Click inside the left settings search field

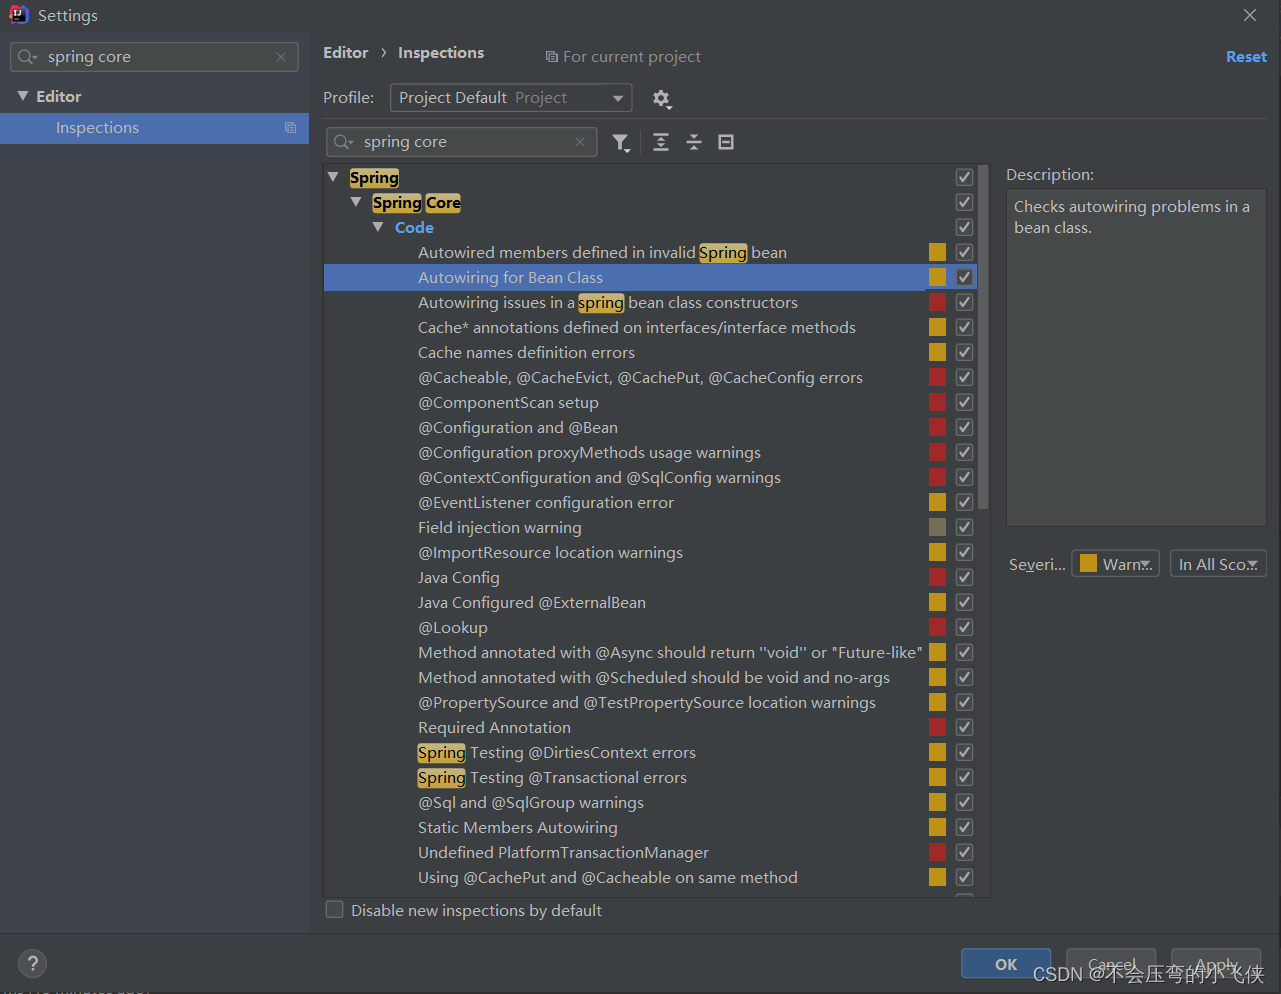154,57
